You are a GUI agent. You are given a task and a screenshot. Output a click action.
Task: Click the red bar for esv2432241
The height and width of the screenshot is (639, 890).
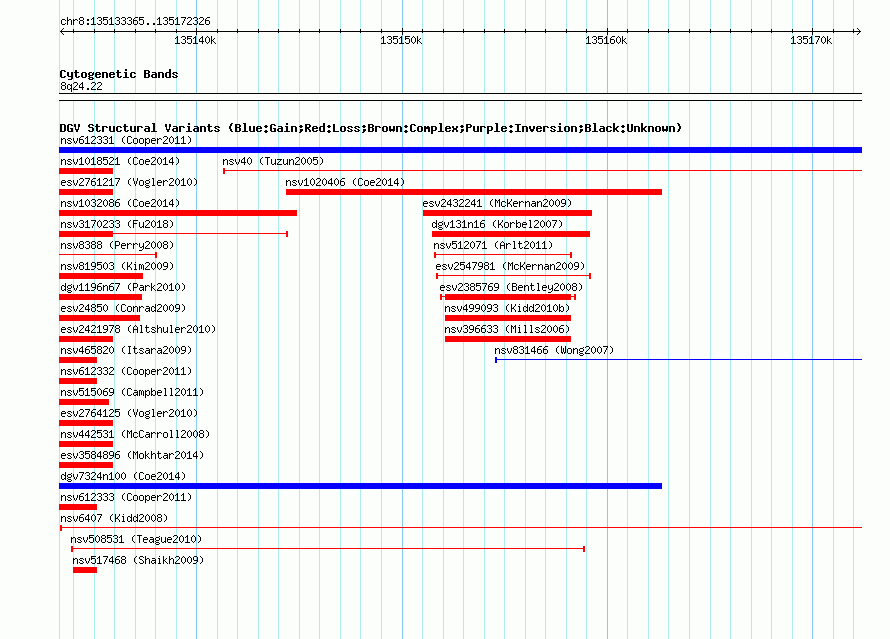507,213
